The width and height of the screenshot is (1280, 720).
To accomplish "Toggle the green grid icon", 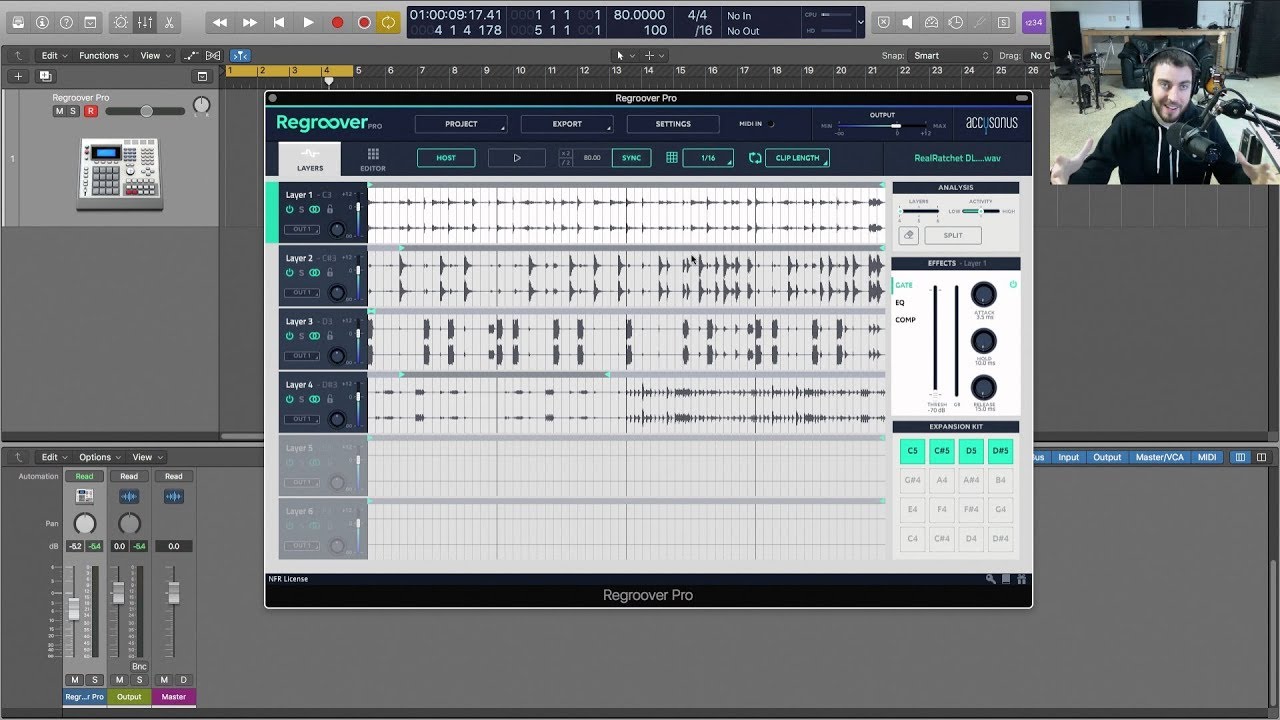I will (671, 158).
